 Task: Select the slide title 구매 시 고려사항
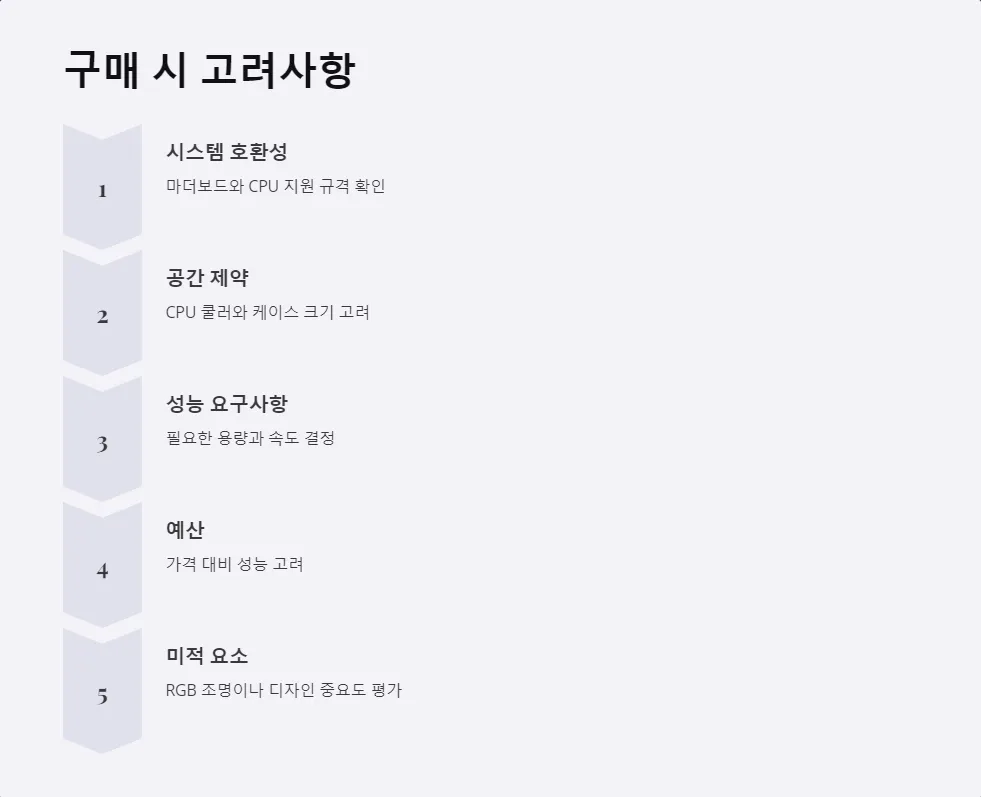[210, 70]
